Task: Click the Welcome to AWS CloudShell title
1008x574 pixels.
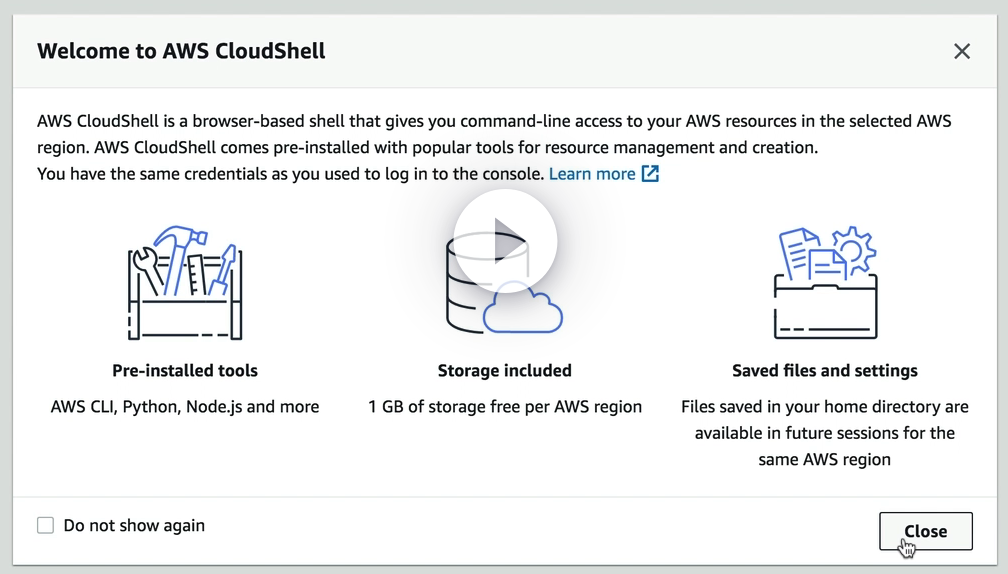Action: pos(181,51)
